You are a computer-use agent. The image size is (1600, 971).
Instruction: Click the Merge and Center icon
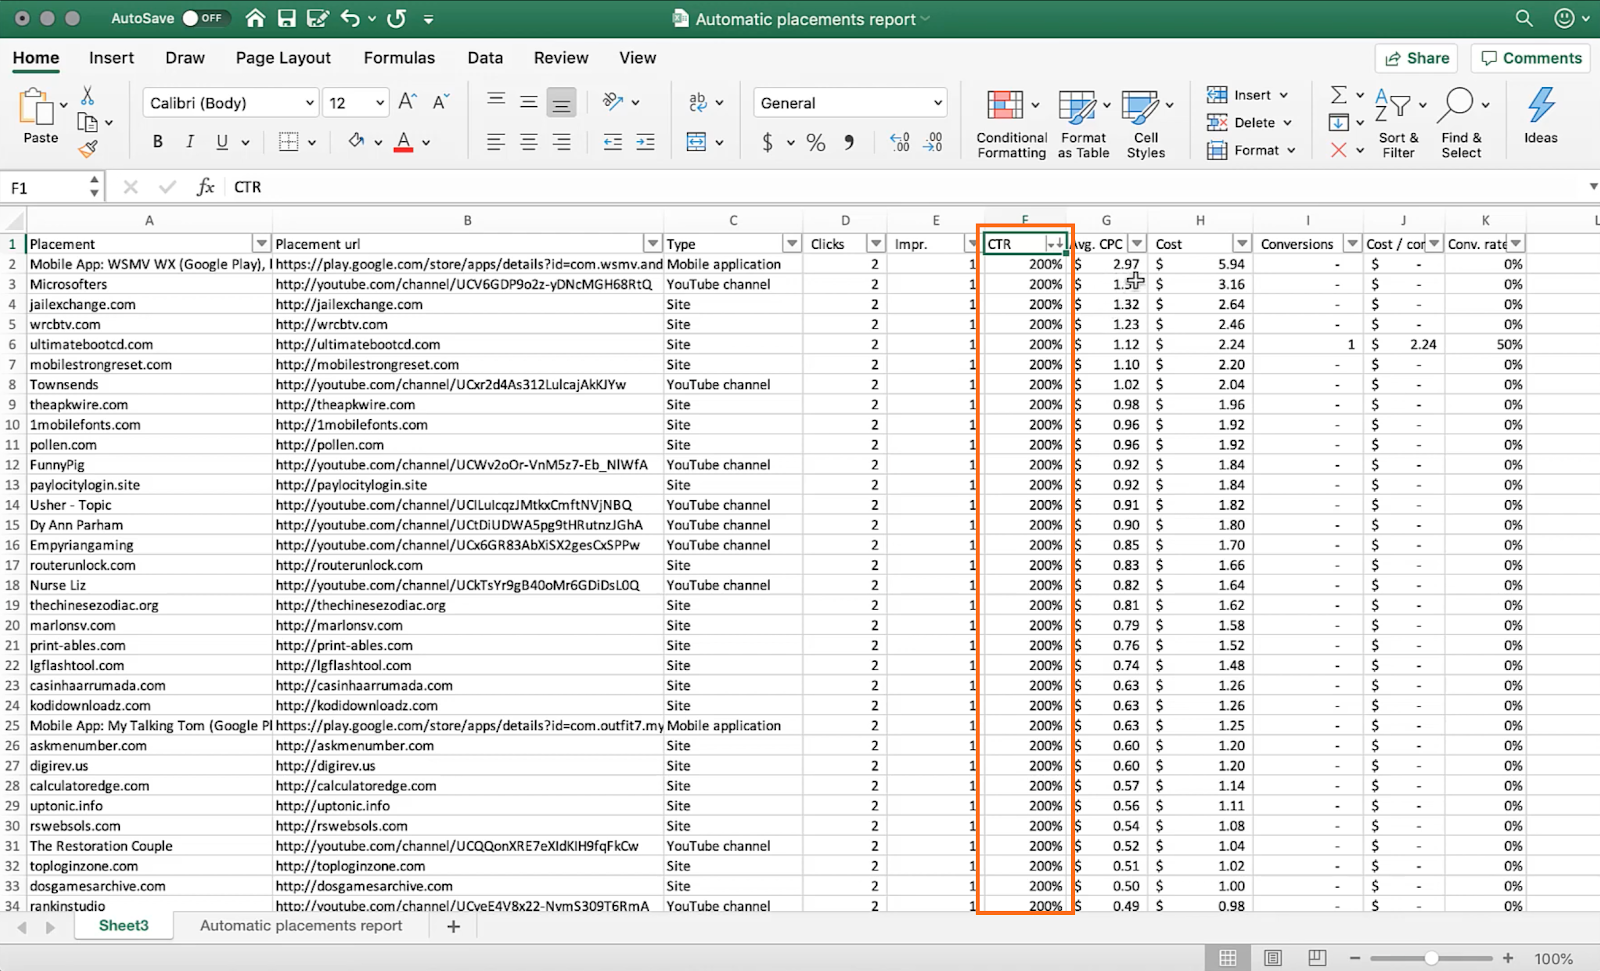pyautogui.click(x=696, y=142)
